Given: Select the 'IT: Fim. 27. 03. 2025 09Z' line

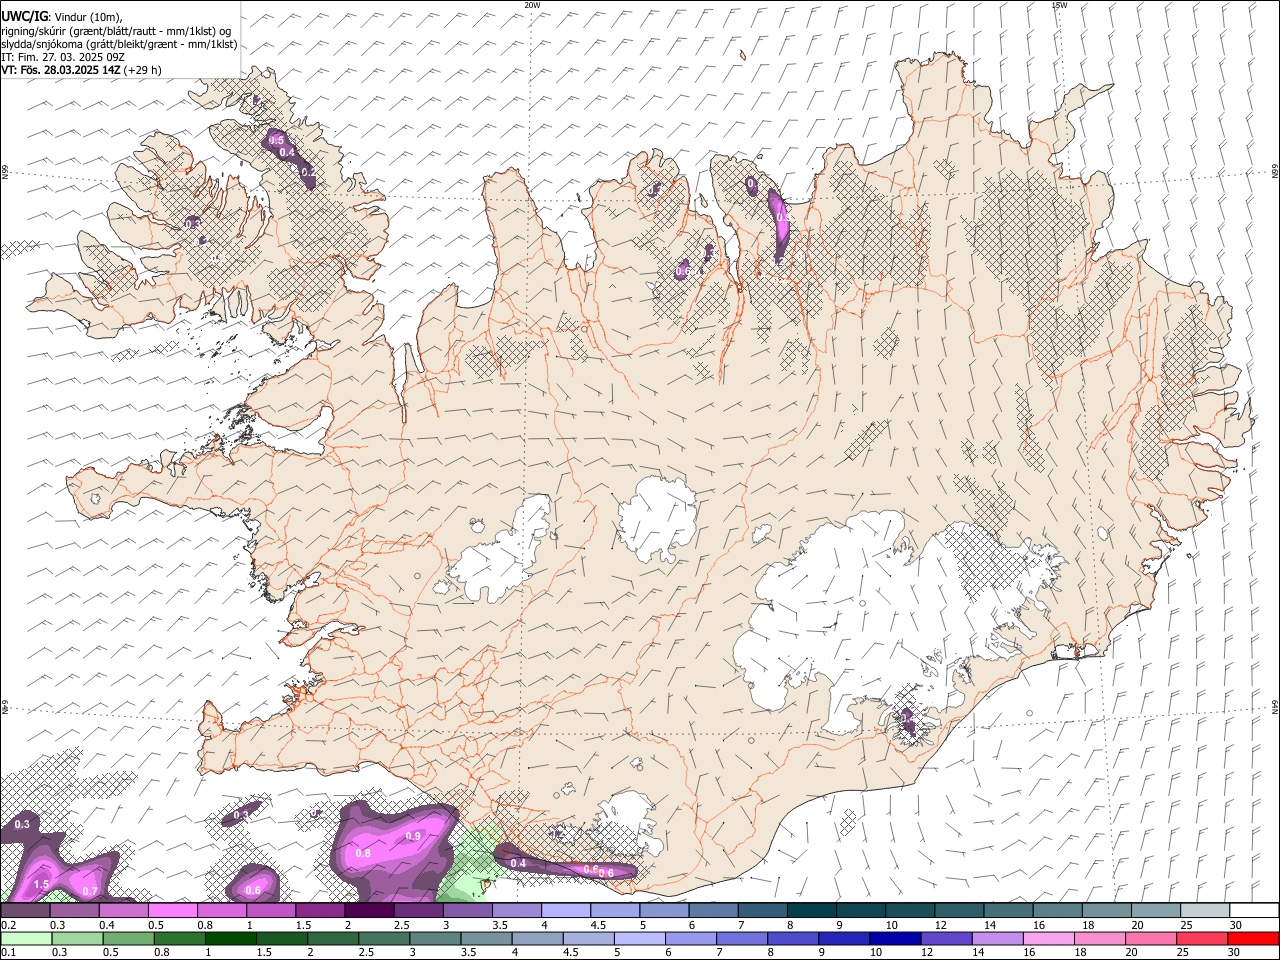Looking at the screenshot, I should coord(63,57).
